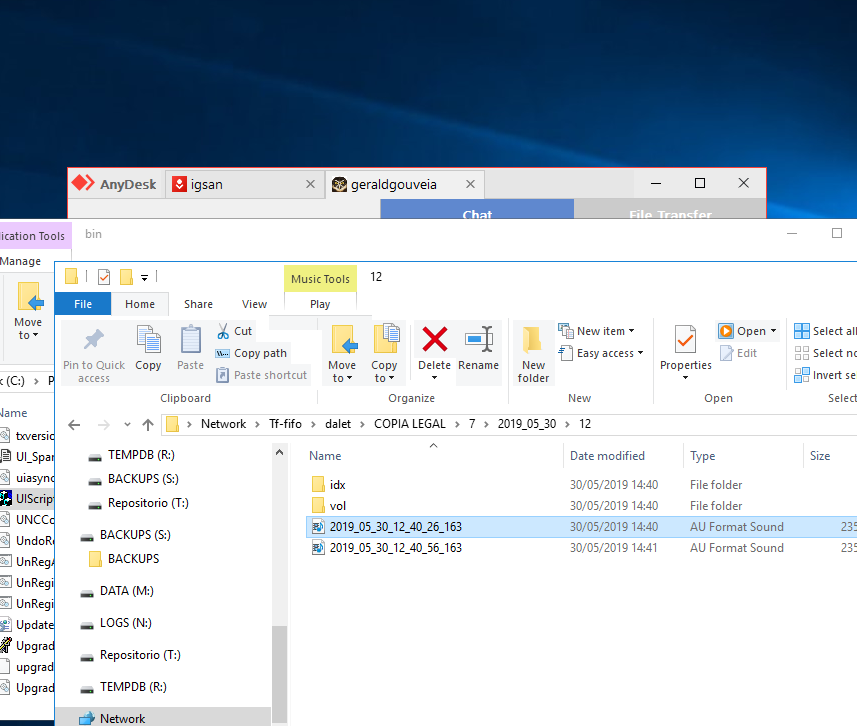857x726 pixels.
Task: Click 2019_05_30 in the address bar path
Action: pyautogui.click(x=526, y=424)
